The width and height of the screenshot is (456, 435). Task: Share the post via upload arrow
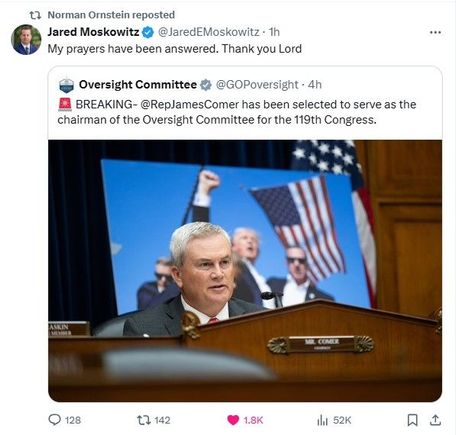click(x=435, y=420)
